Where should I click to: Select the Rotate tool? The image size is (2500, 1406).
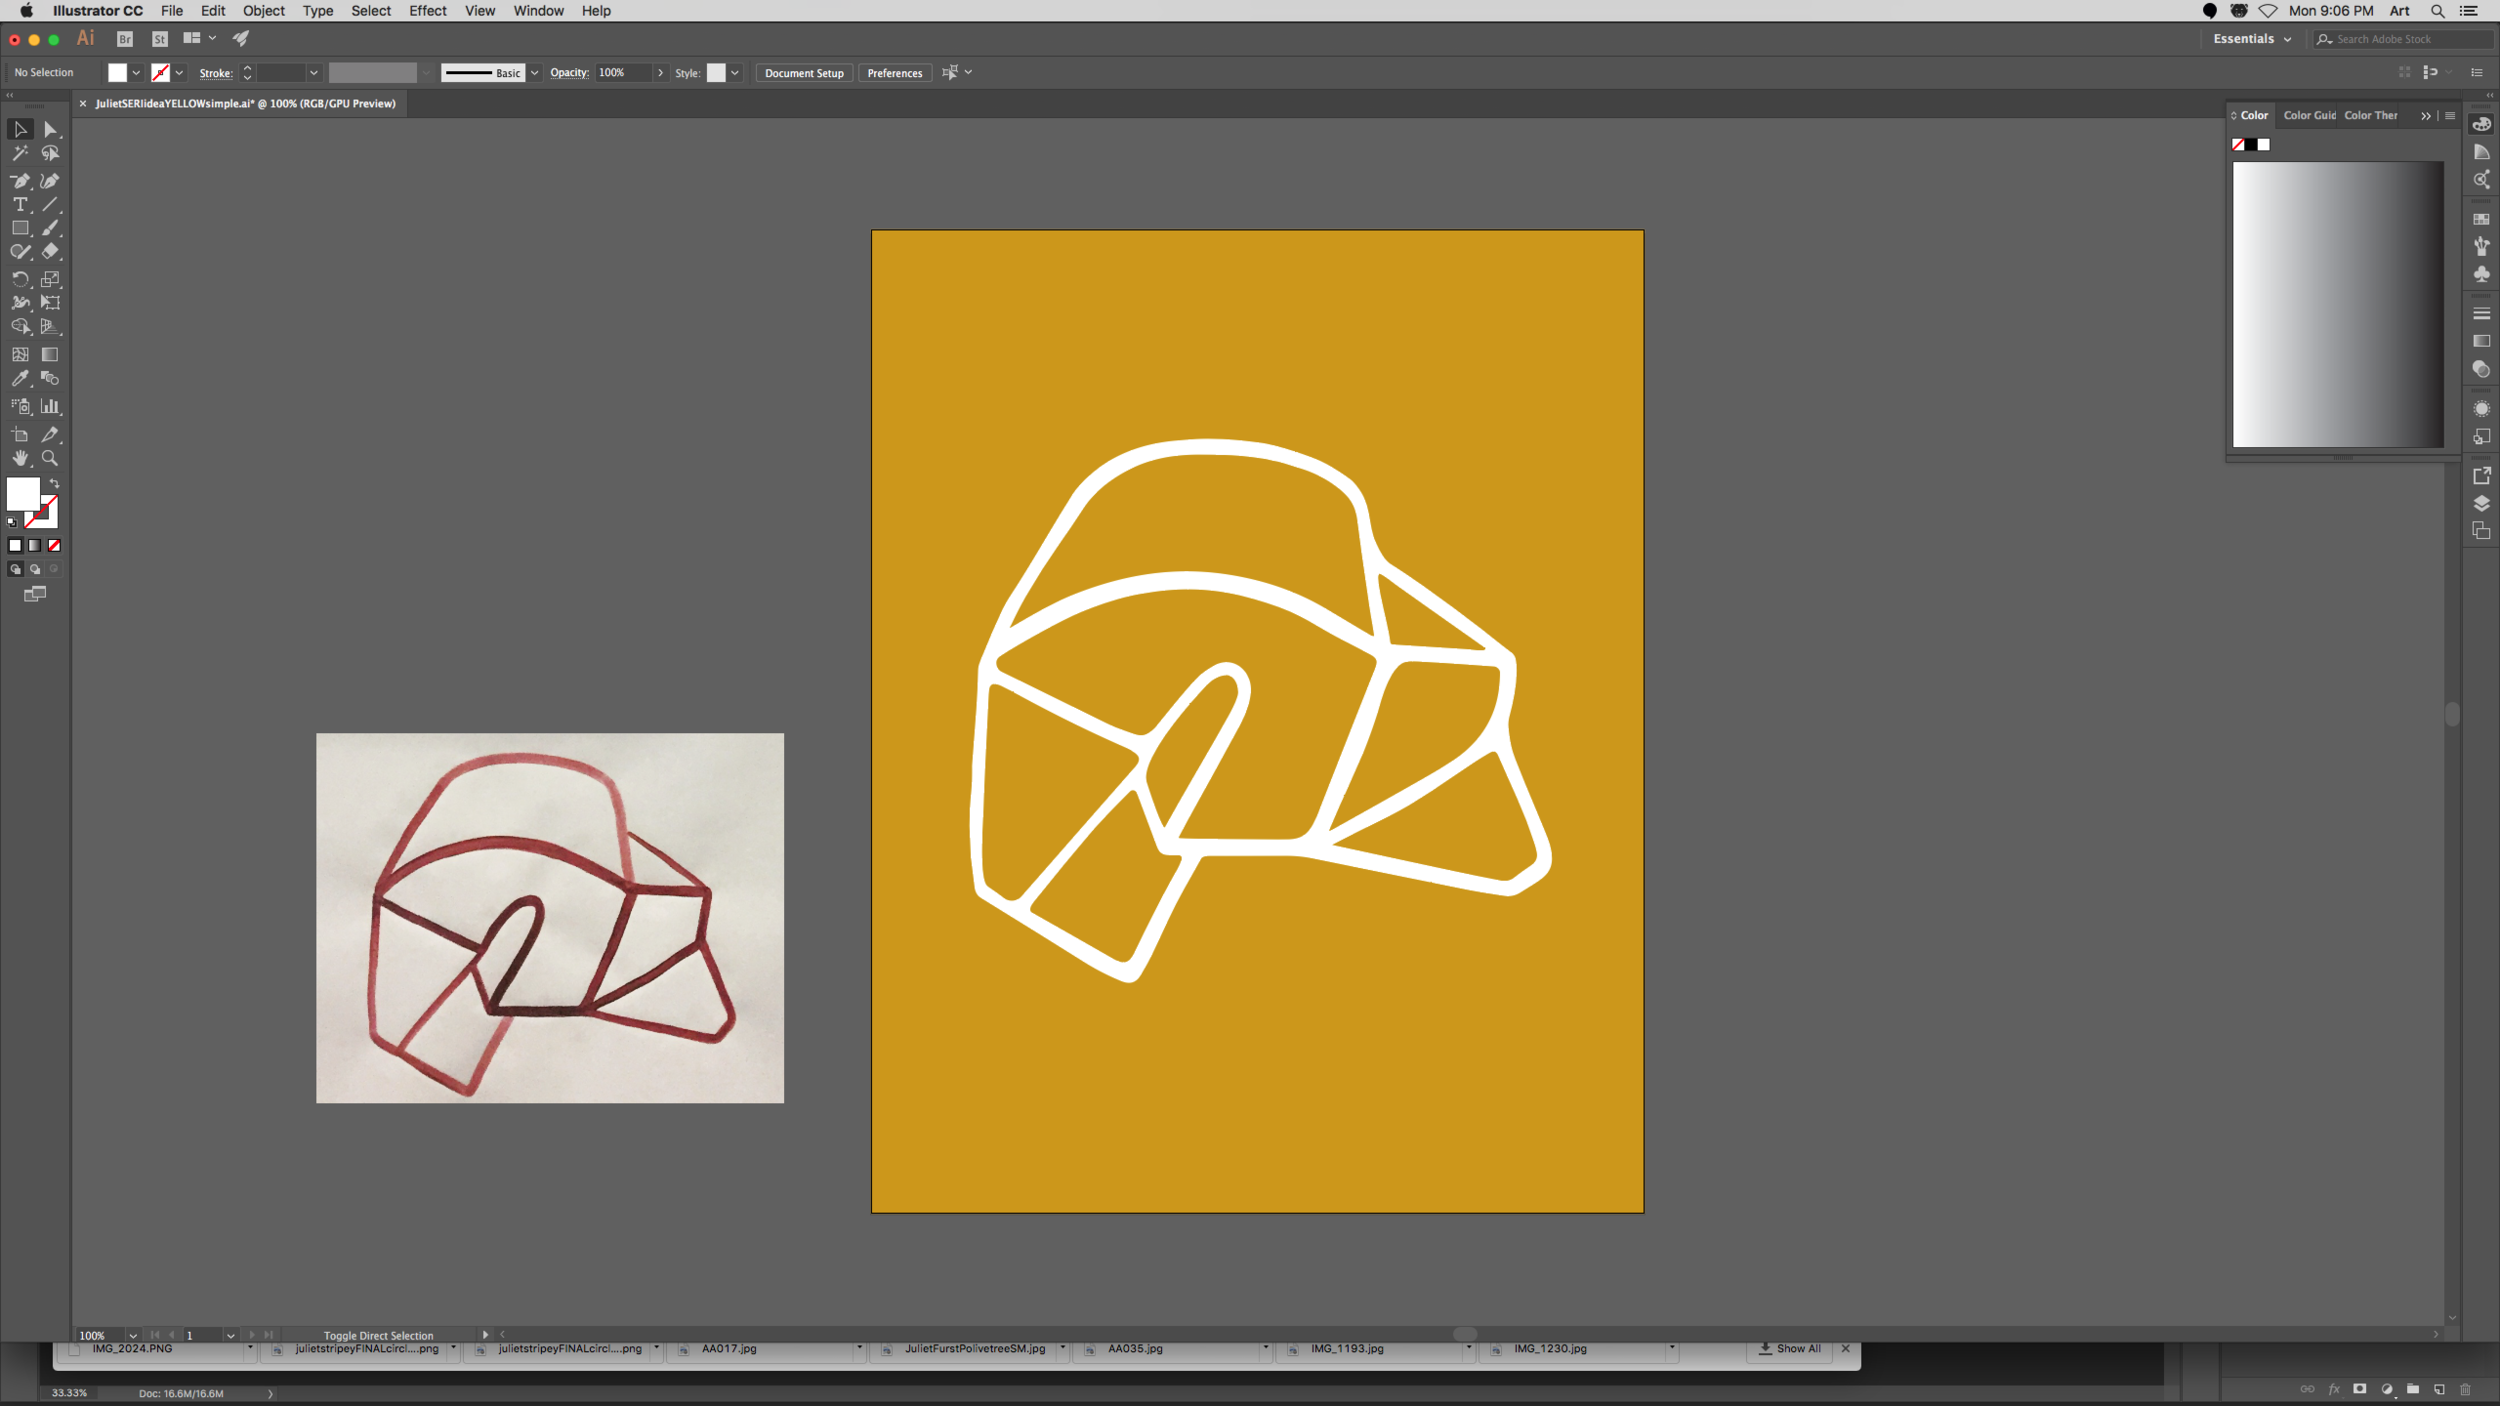[20, 279]
